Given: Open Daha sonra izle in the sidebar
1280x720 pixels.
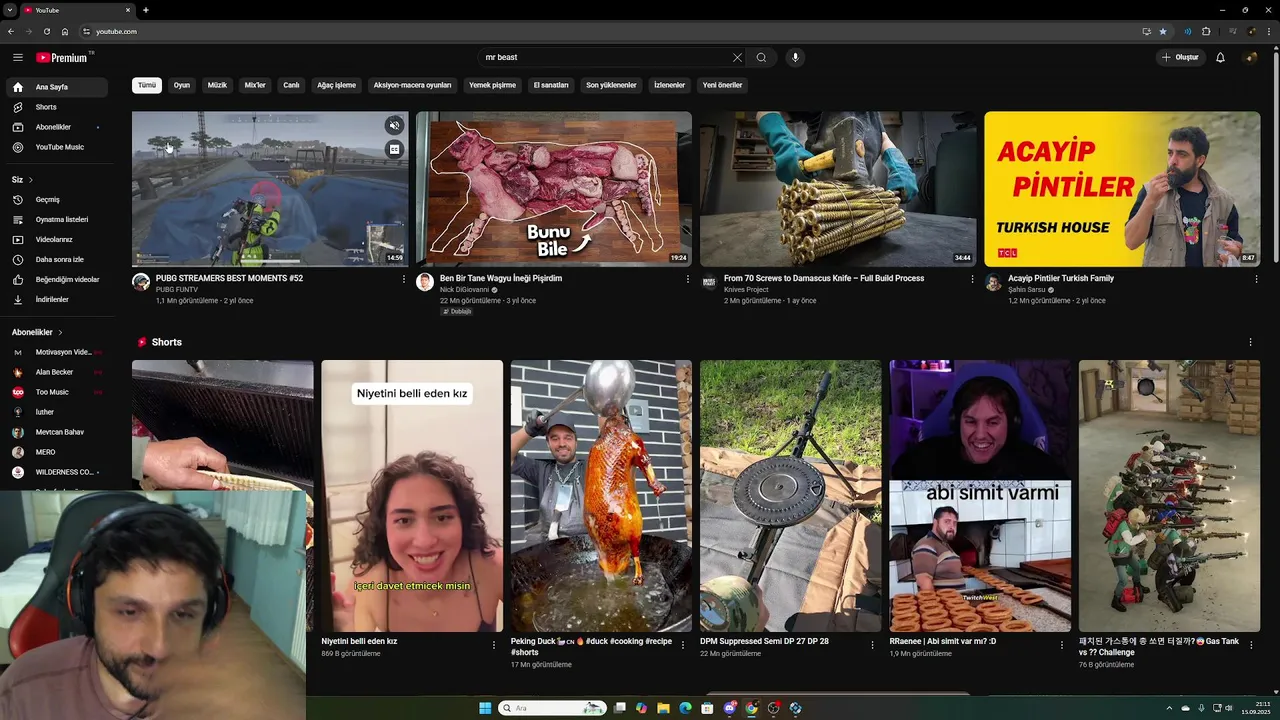Looking at the screenshot, I should pyautogui.click(x=57, y=259).
